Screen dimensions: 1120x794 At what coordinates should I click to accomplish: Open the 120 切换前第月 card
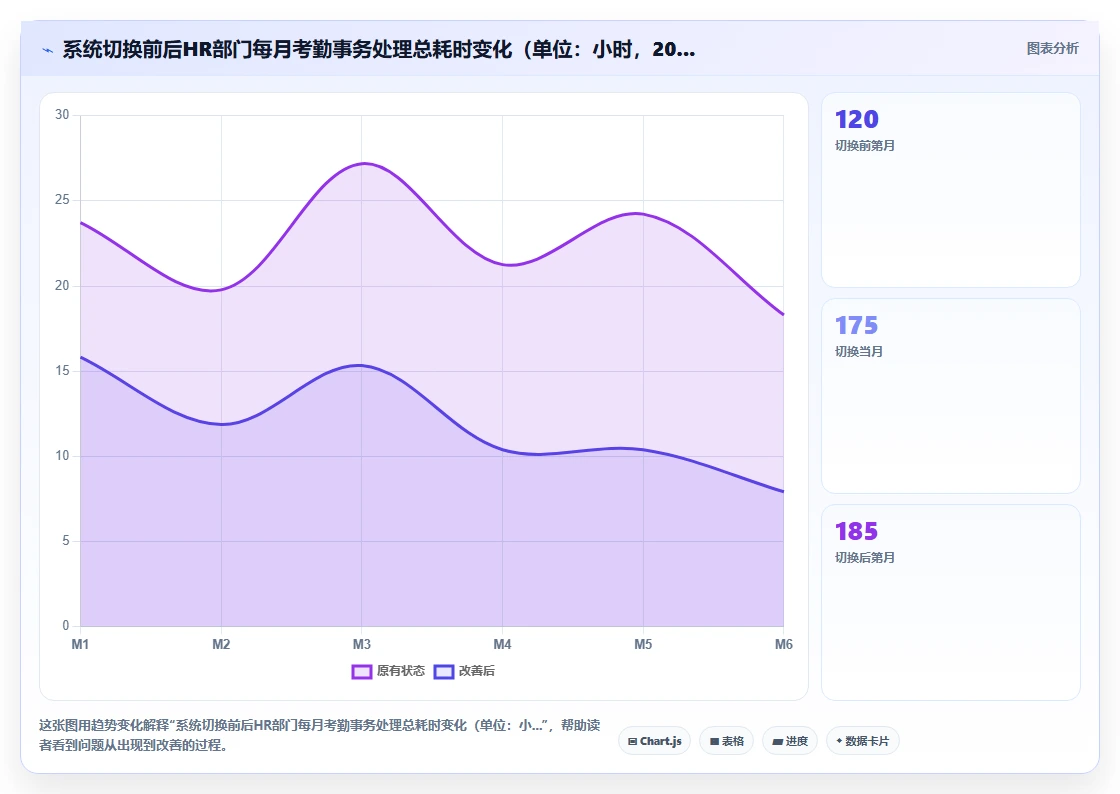(x=951, y=190)
